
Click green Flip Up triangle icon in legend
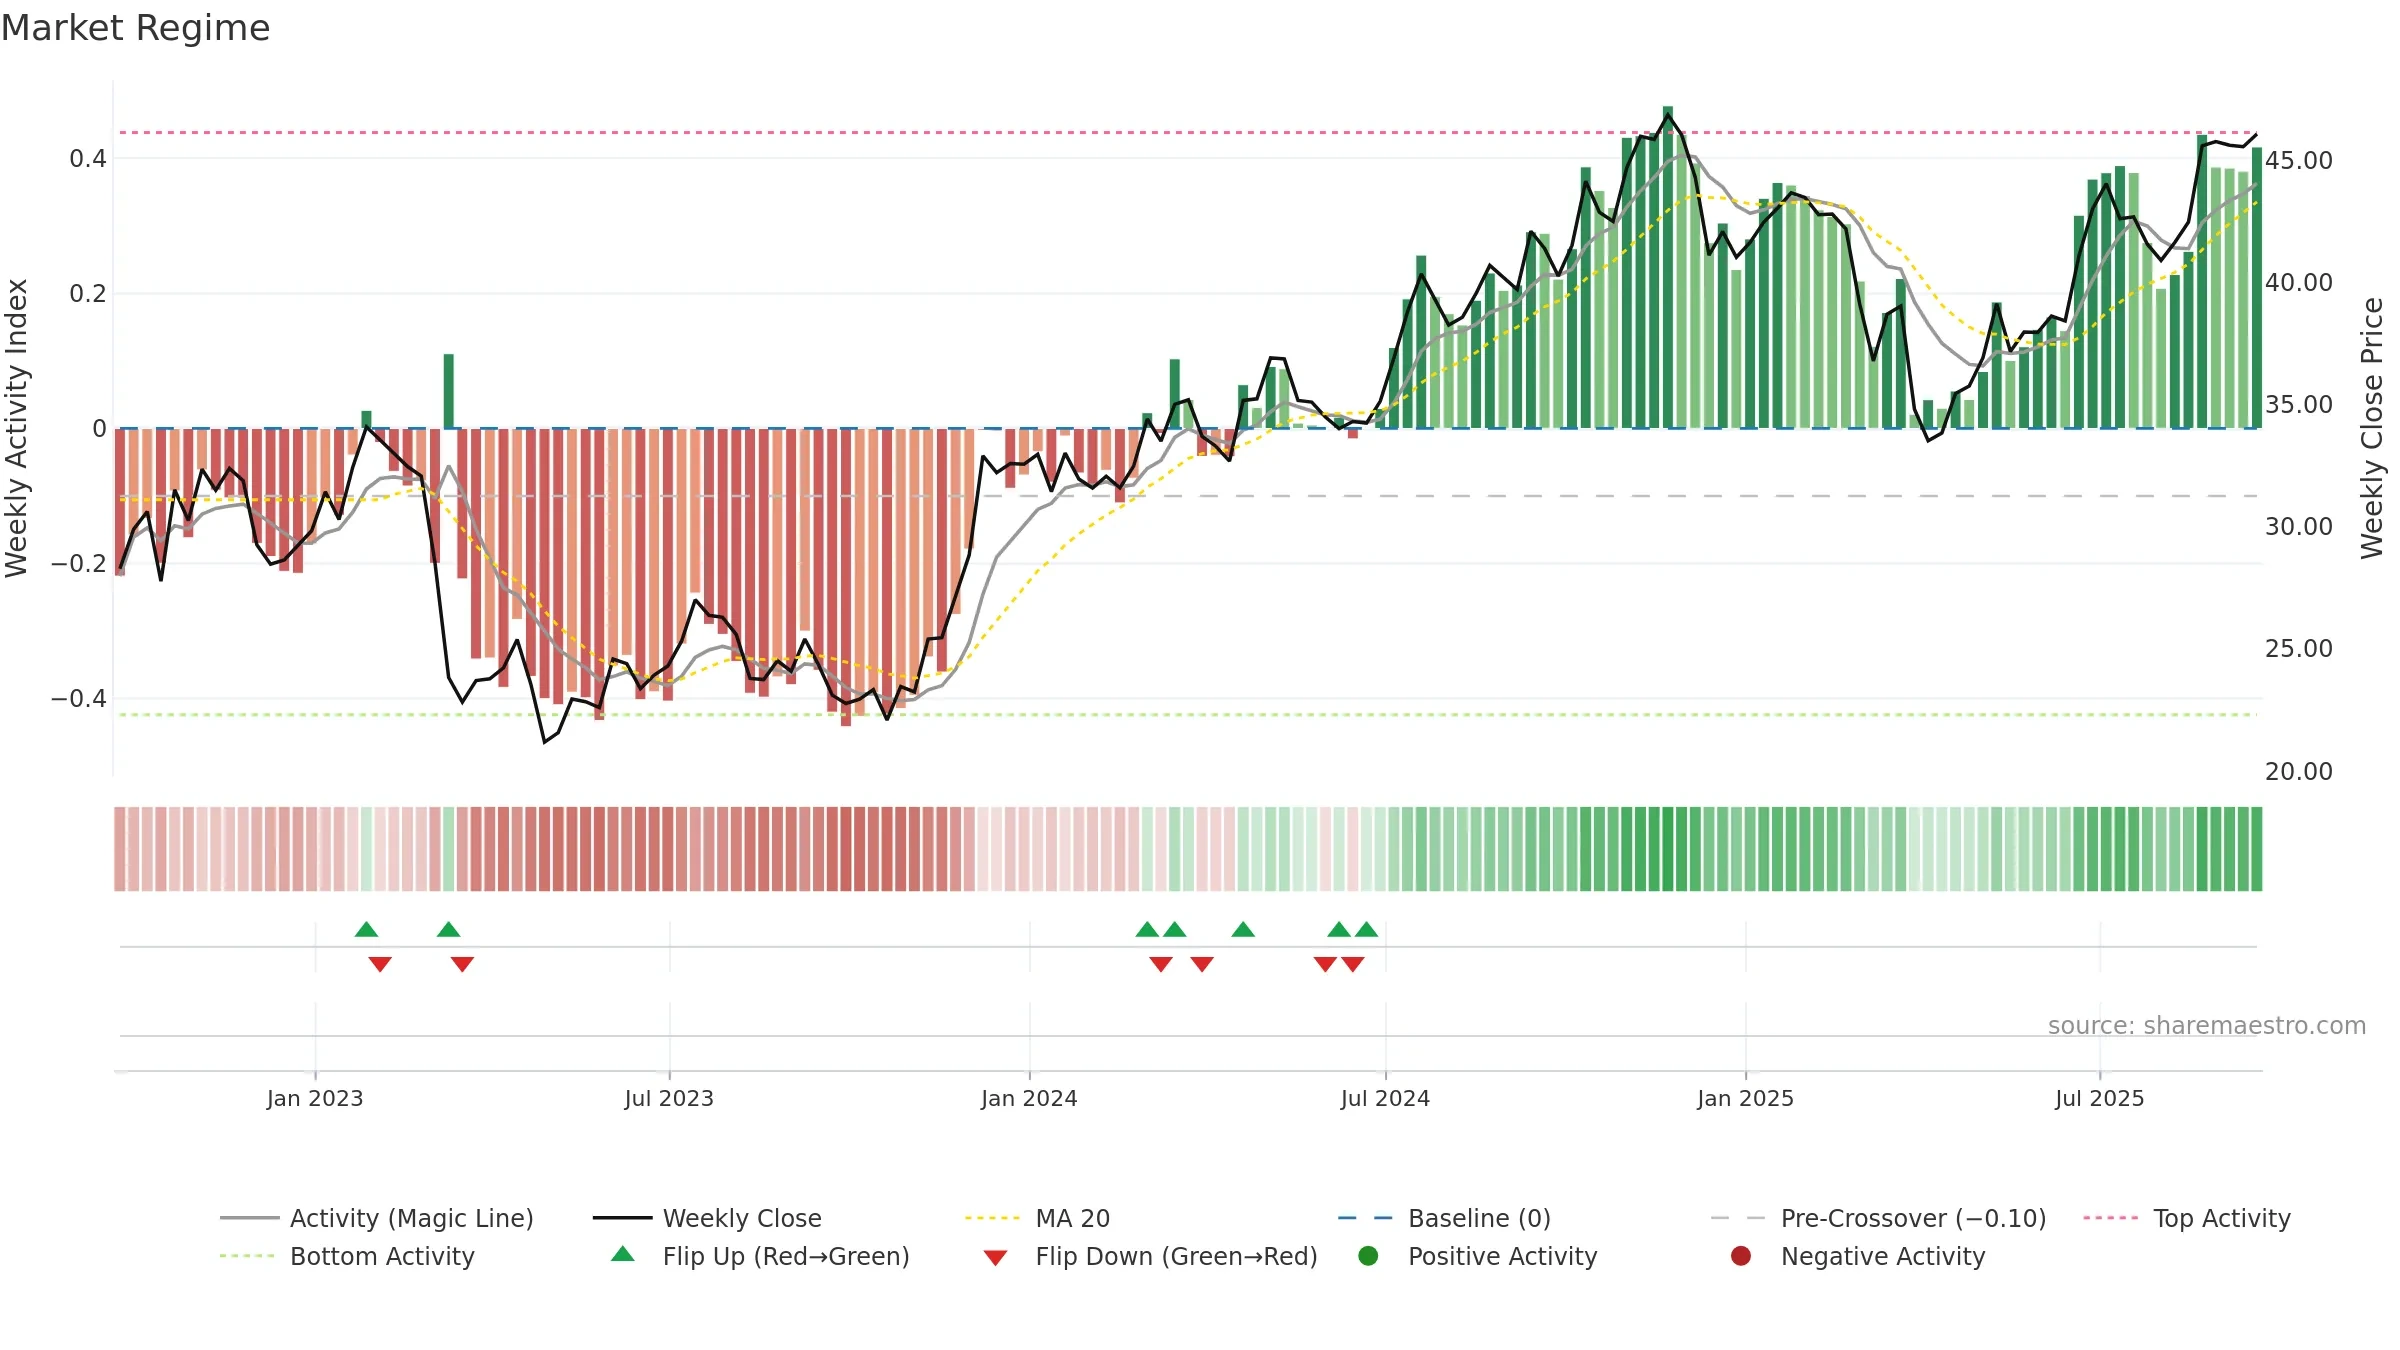pyautogui.click(x=623, y=1254)
